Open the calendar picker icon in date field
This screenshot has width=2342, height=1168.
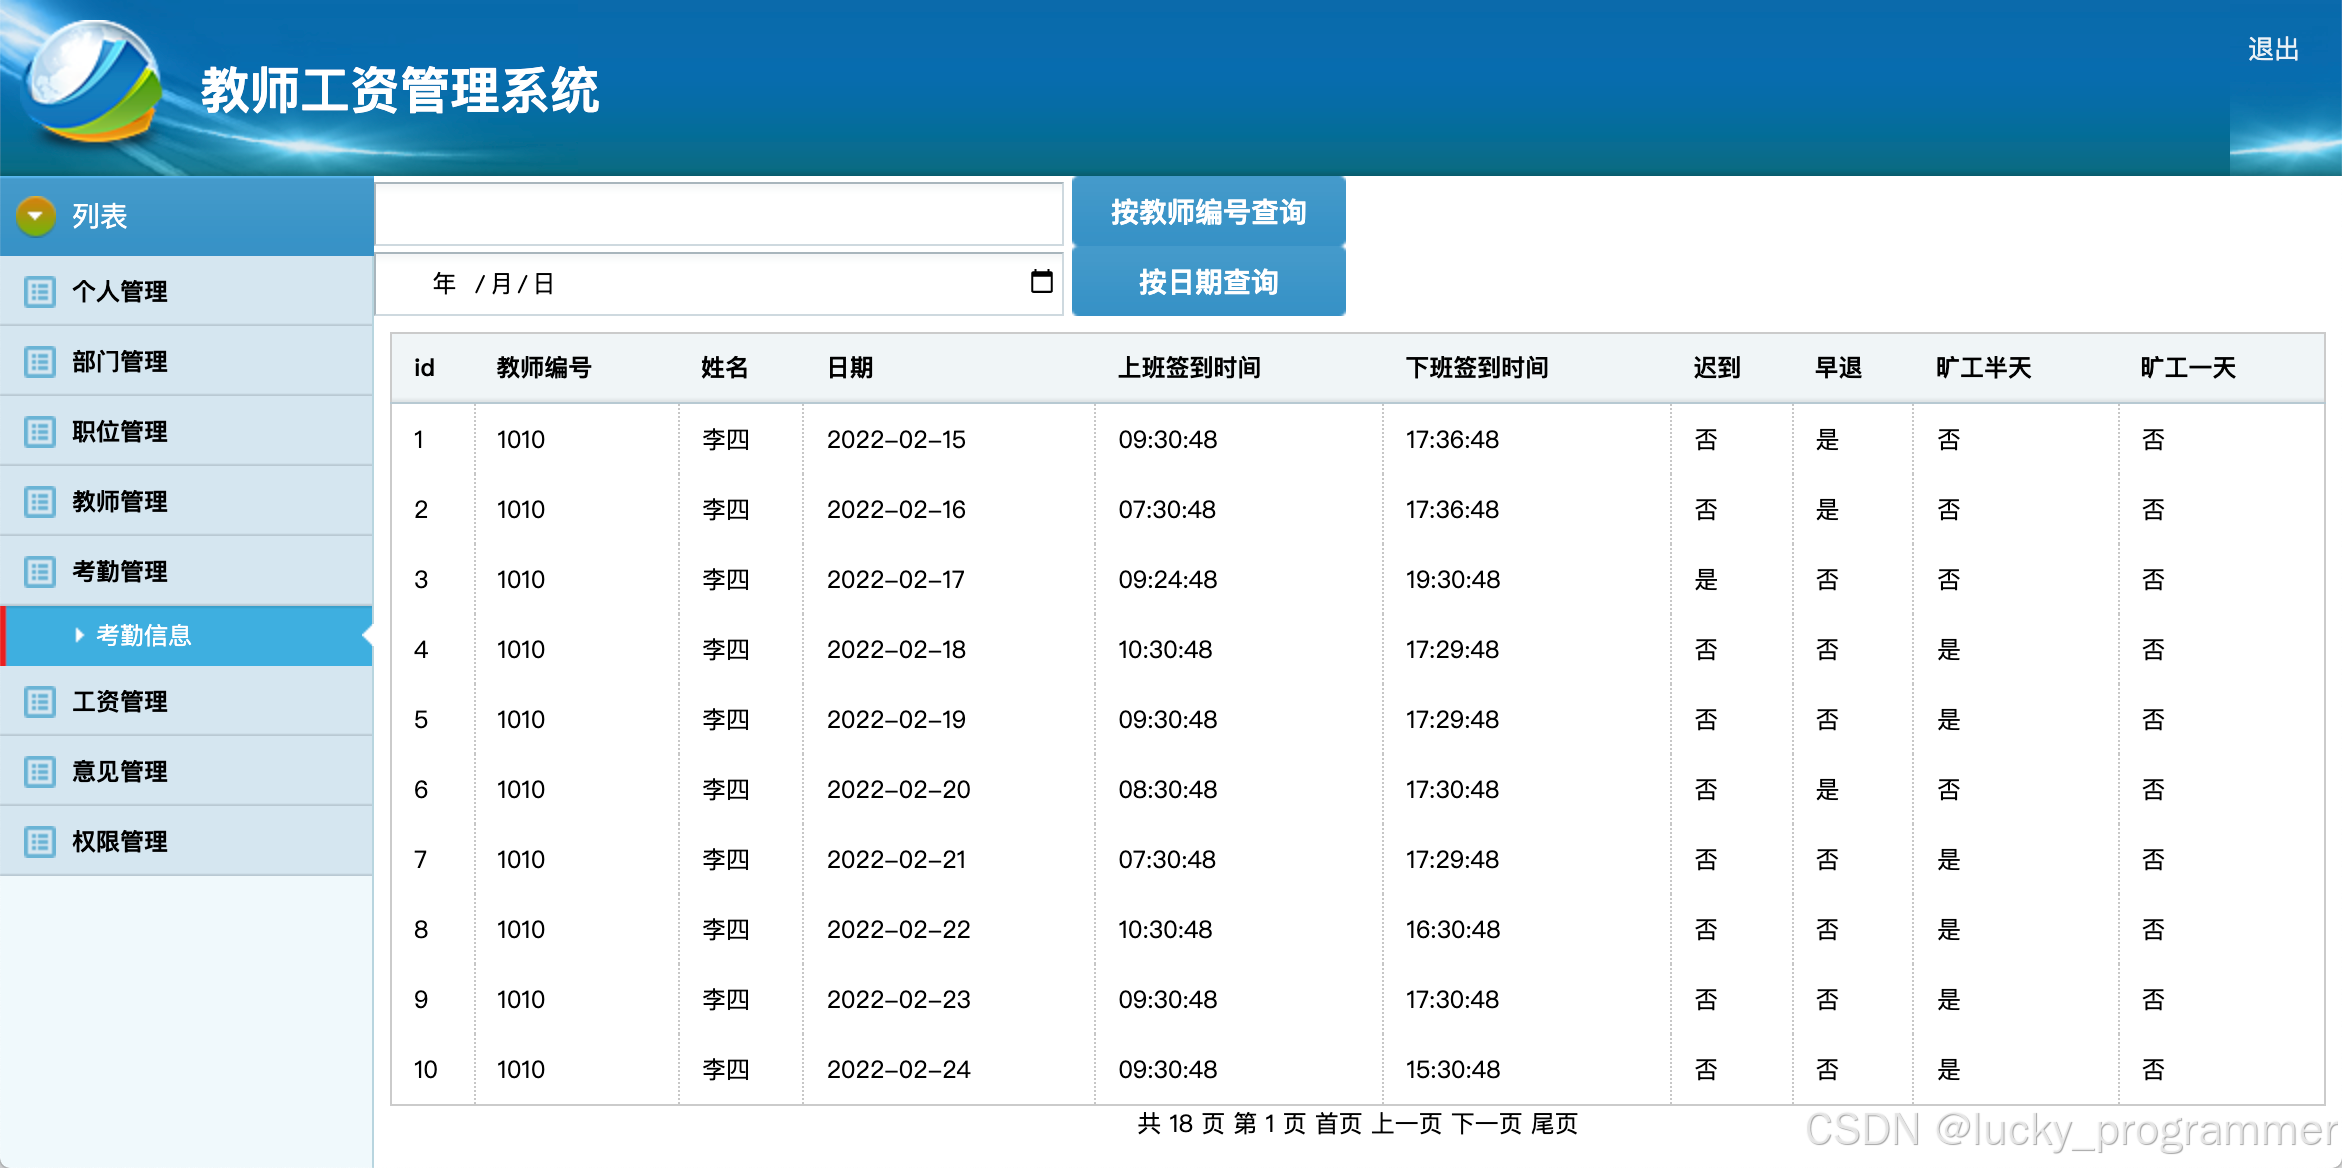point(1041,282)
